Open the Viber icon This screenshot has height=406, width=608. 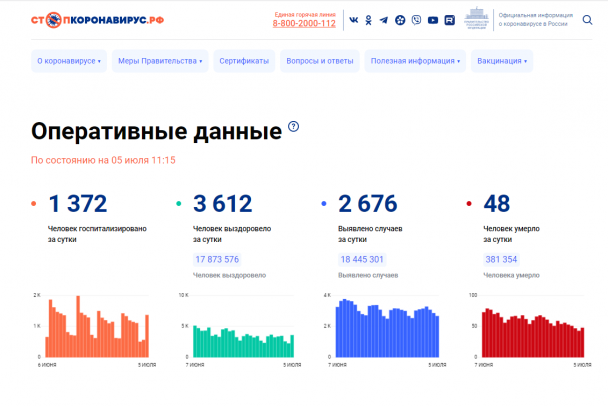click(x=416, y=20)
